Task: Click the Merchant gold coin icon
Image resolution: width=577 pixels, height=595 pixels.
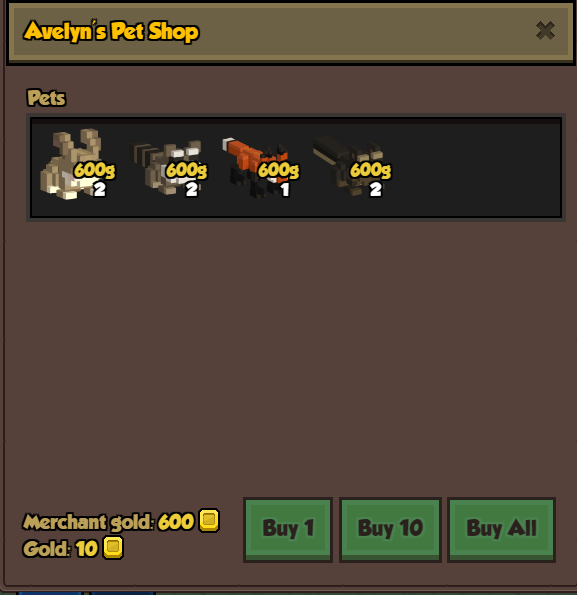Action: click(209, 520)
